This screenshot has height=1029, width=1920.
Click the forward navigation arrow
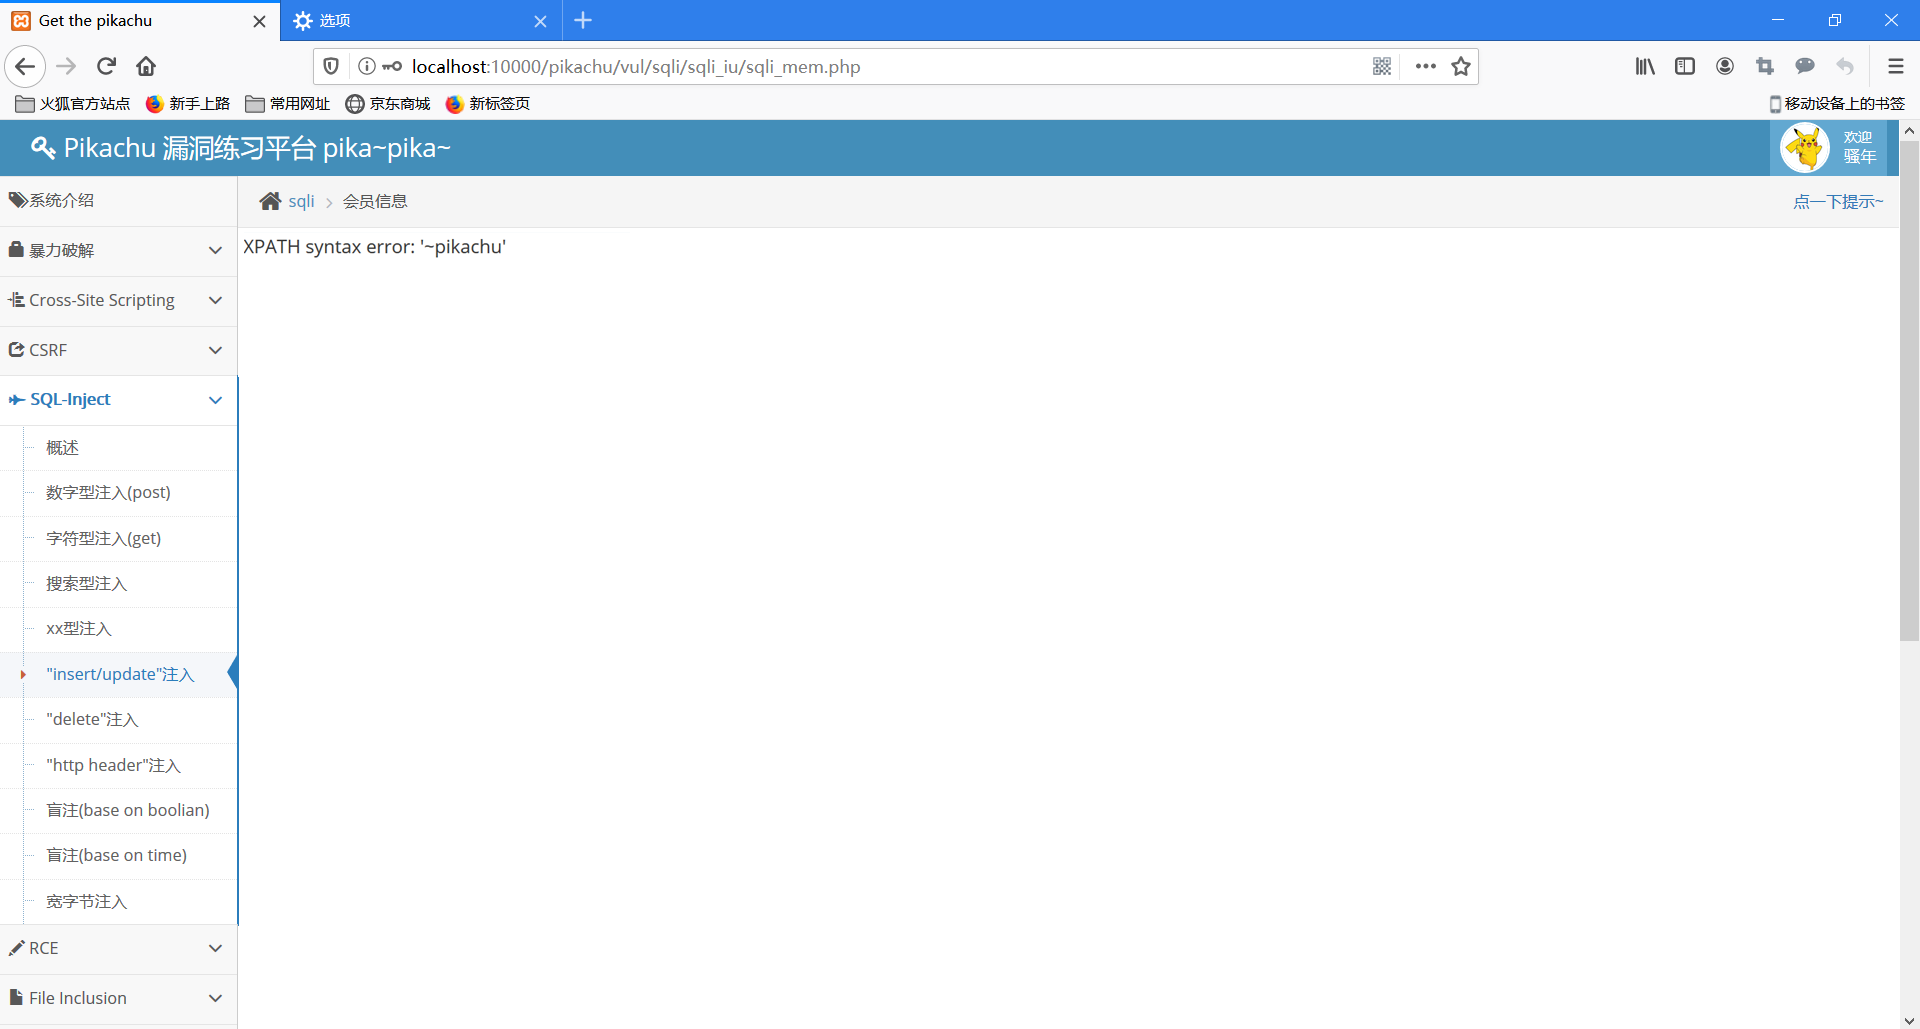pos(66,66)
